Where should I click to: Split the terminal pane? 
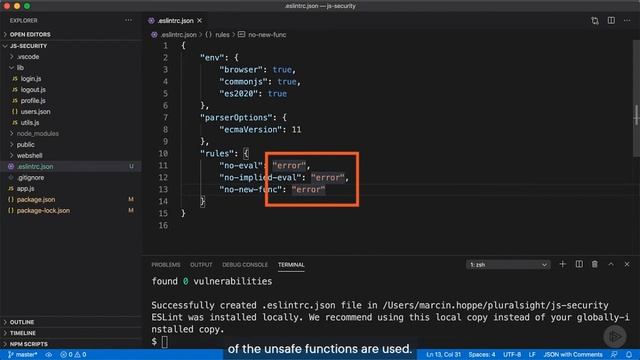(579, 264)
